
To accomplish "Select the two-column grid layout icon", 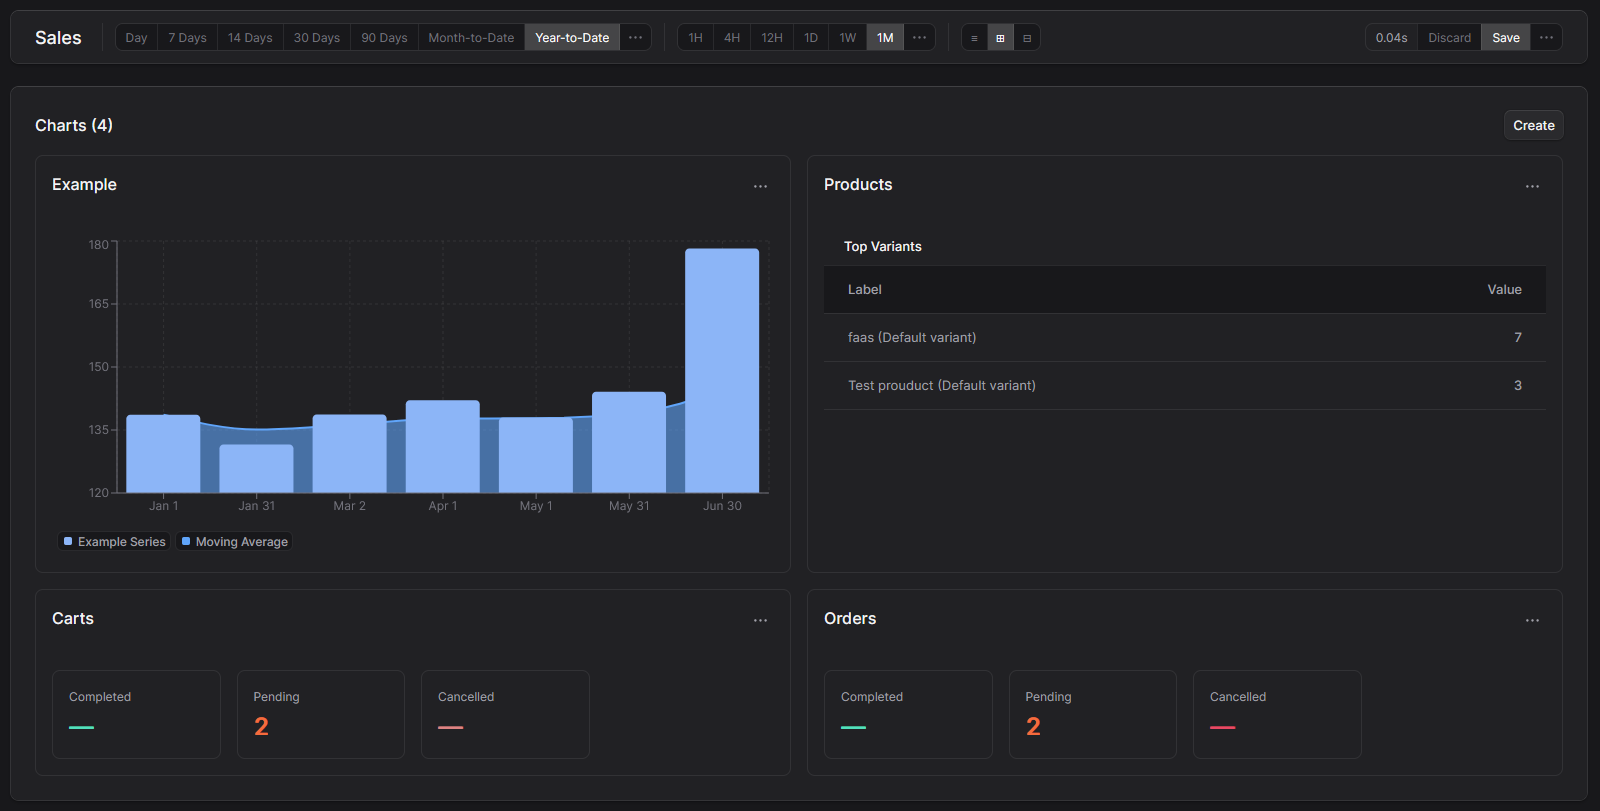I will (1000, 38).
